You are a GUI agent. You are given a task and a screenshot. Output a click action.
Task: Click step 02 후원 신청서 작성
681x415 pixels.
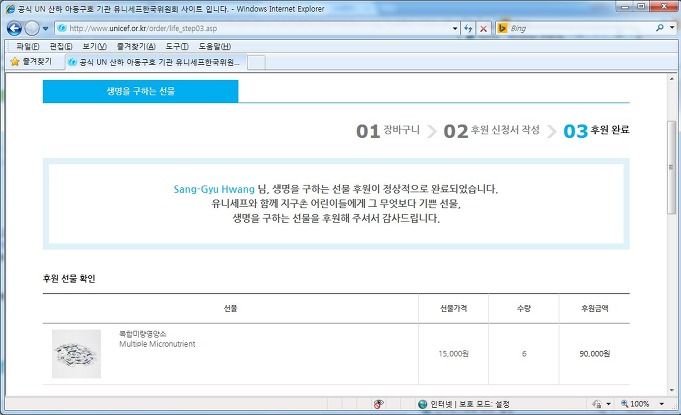[x=491, y=130]
